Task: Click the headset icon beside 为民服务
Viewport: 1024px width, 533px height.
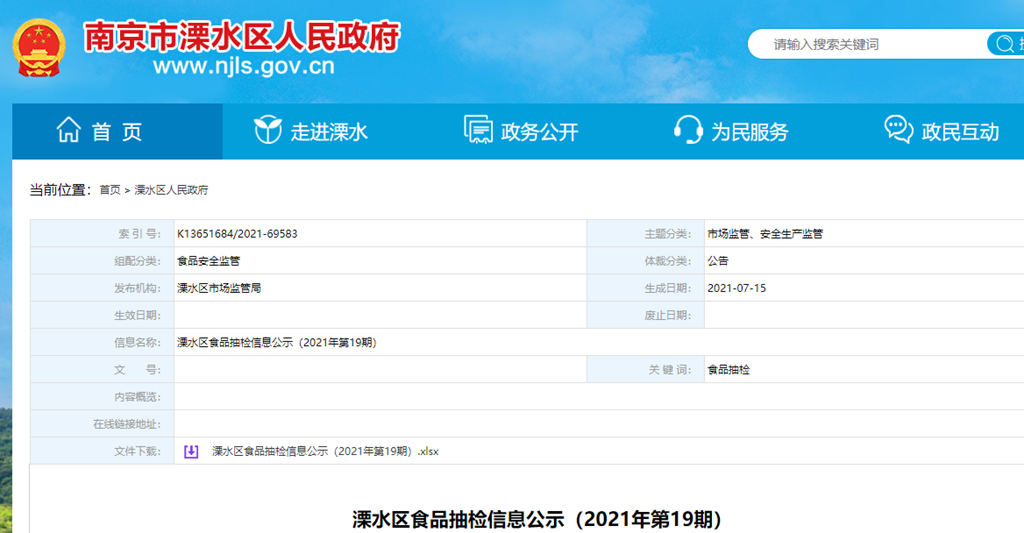Action: 688,130
